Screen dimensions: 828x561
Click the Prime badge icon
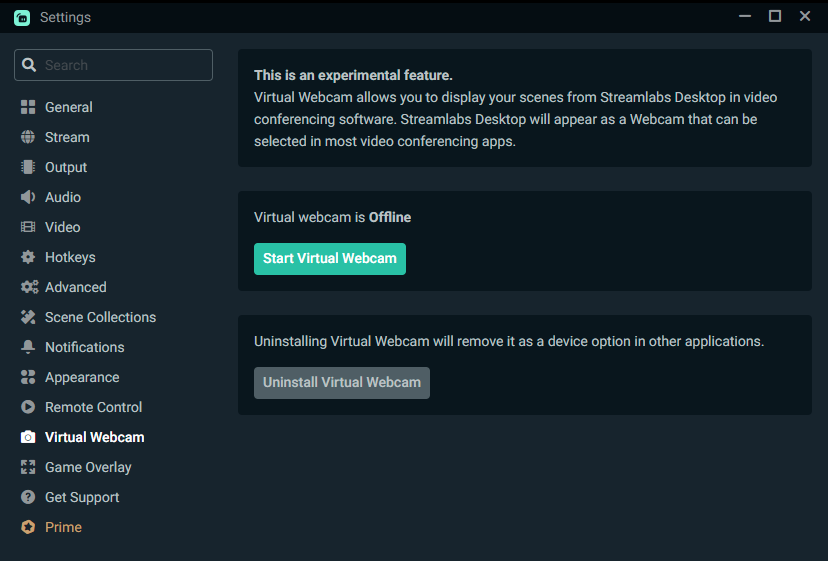click(28, 527)
